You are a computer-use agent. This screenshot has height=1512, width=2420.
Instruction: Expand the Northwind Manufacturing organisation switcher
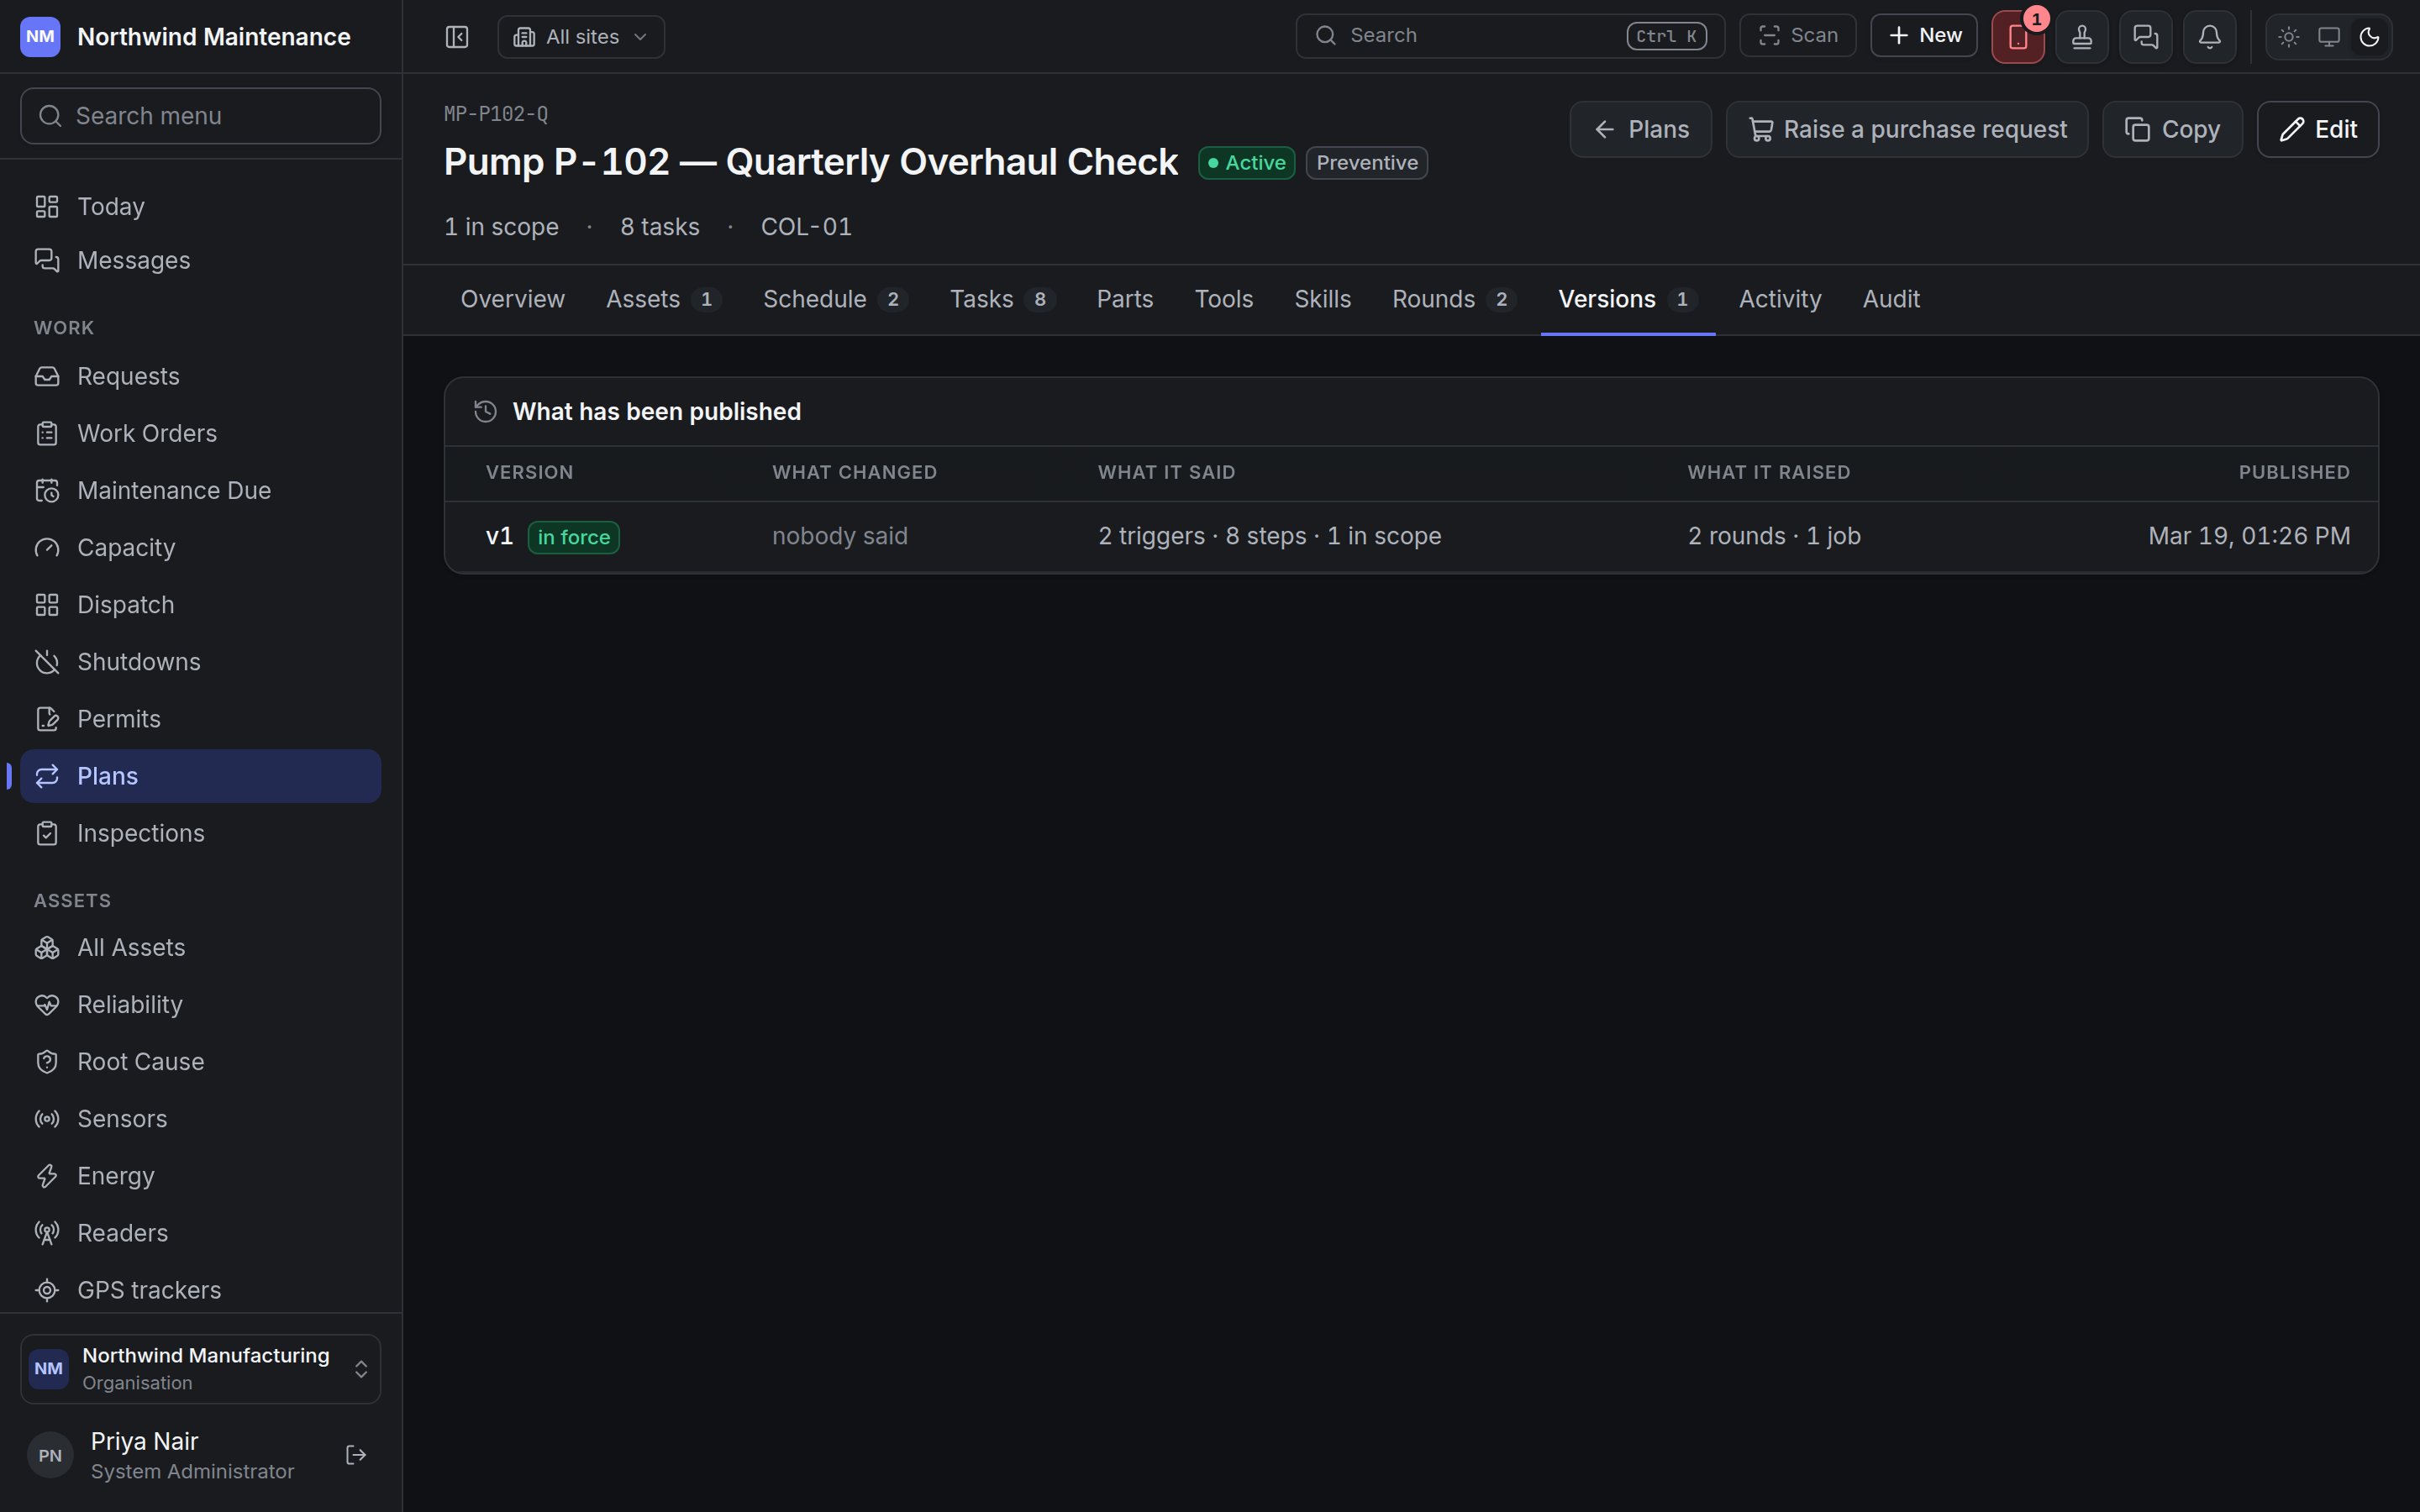[200, 1368]
